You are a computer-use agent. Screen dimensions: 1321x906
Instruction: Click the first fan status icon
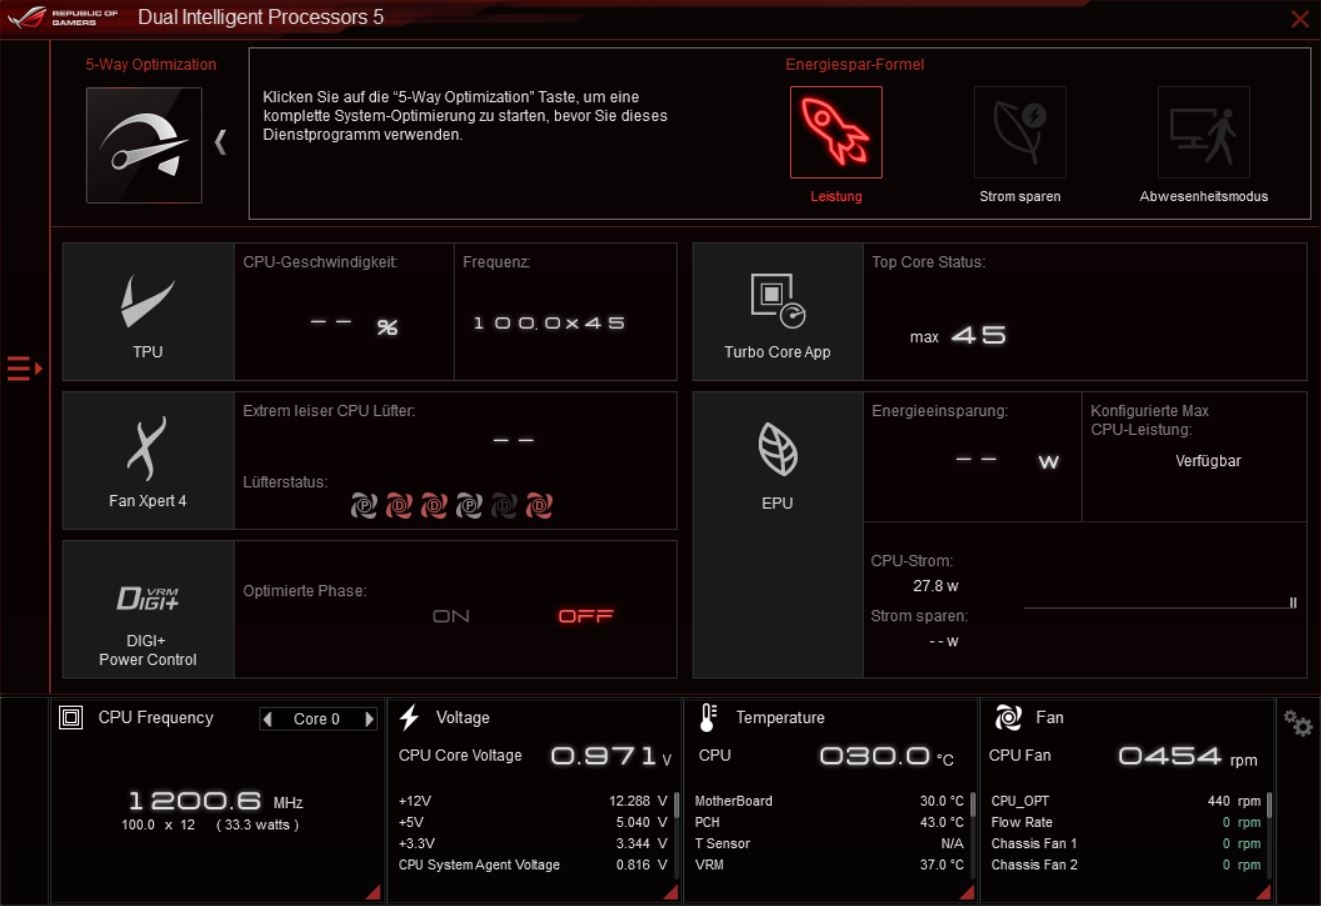click(363, 506)
